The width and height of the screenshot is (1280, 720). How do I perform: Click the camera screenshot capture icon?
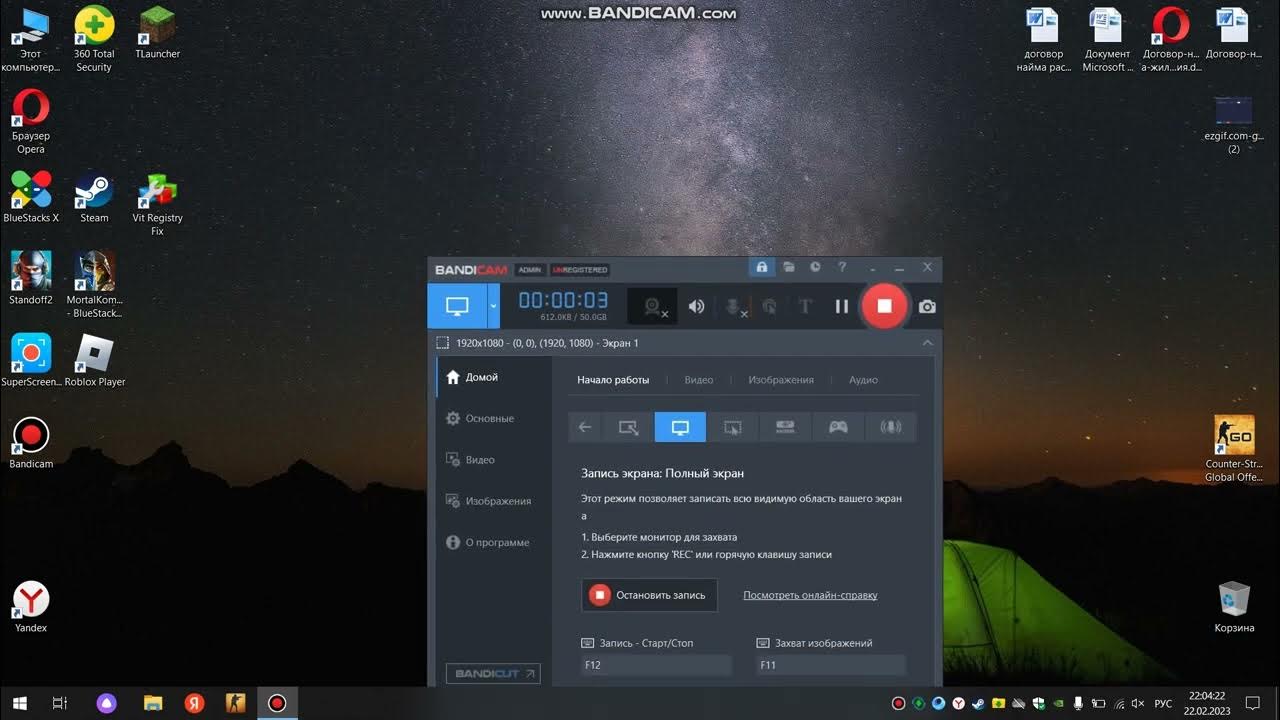click(x=927, y=307)
